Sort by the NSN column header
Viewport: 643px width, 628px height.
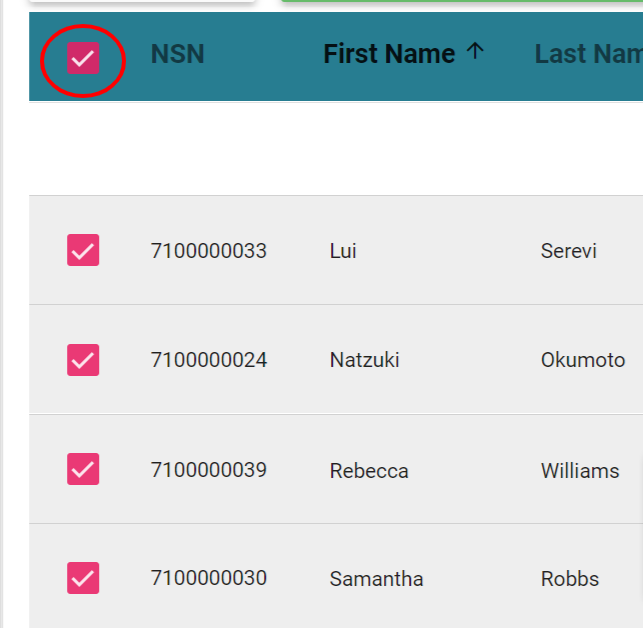(177, 54)
